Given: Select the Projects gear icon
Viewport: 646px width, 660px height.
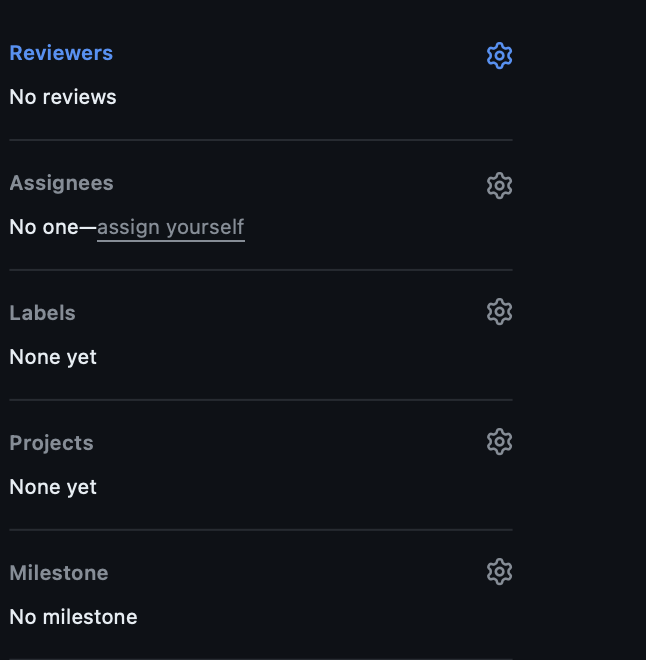Looking at the screenshot, I should [x=499, y=441].
